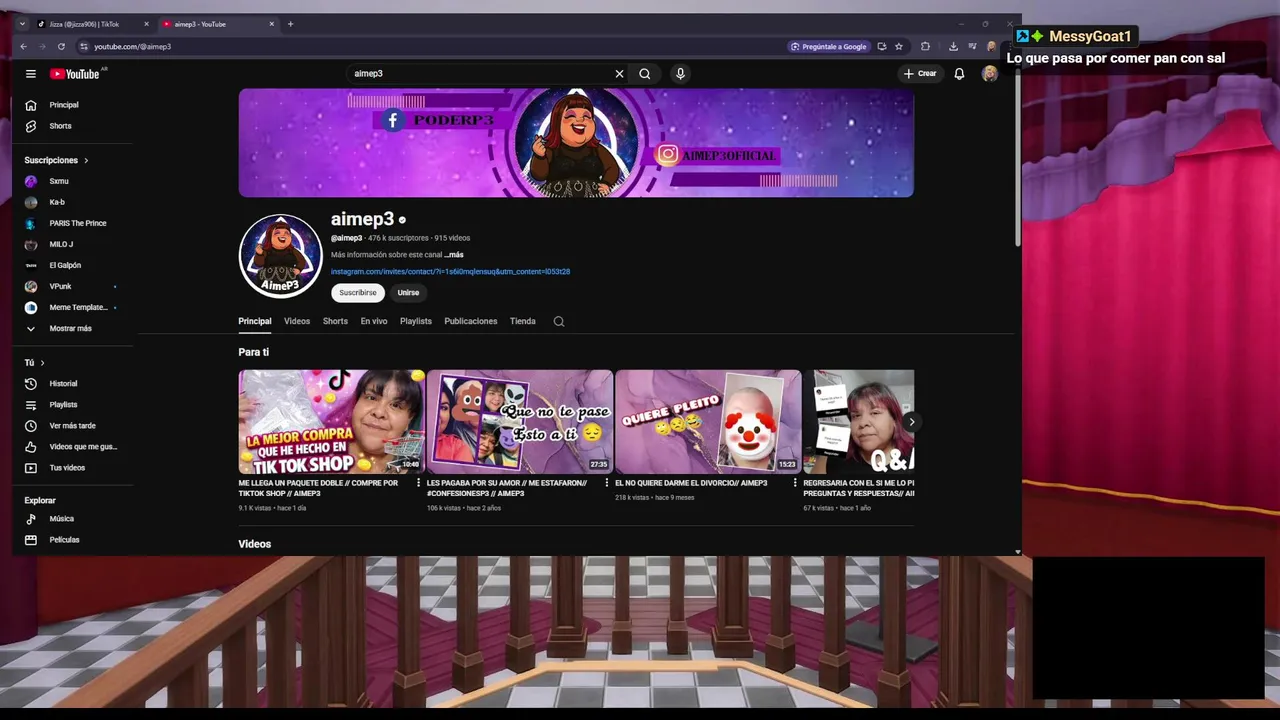Switch to the En vivo tab
This screenshot has width=1280, height=720.
(x=374, y=321)
